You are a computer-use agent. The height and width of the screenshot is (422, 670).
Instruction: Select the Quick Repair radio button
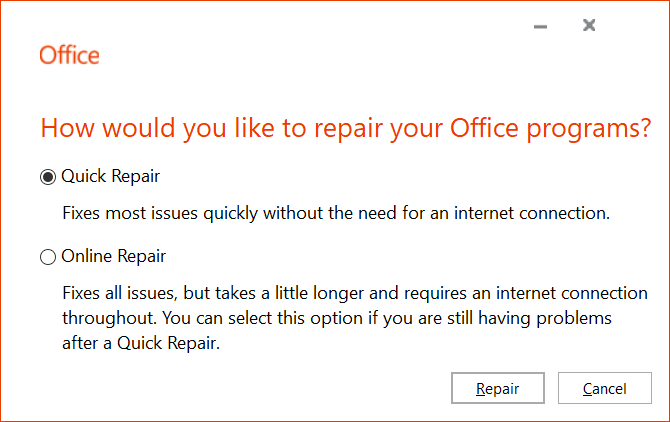48,177
